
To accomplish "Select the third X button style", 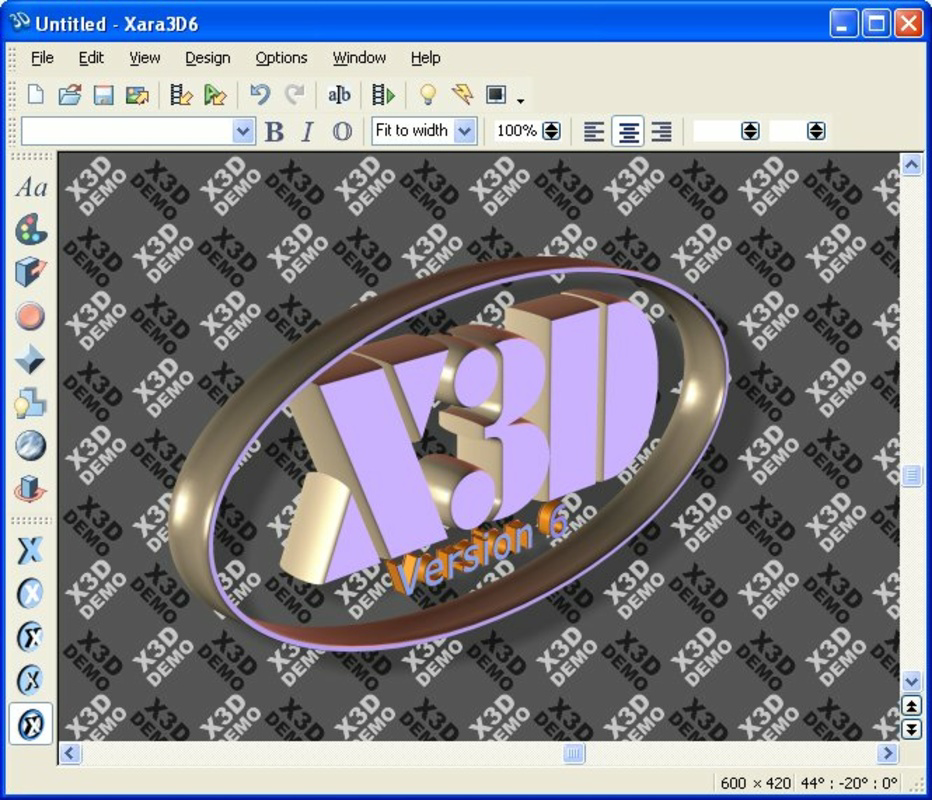I will pos(31,637).
